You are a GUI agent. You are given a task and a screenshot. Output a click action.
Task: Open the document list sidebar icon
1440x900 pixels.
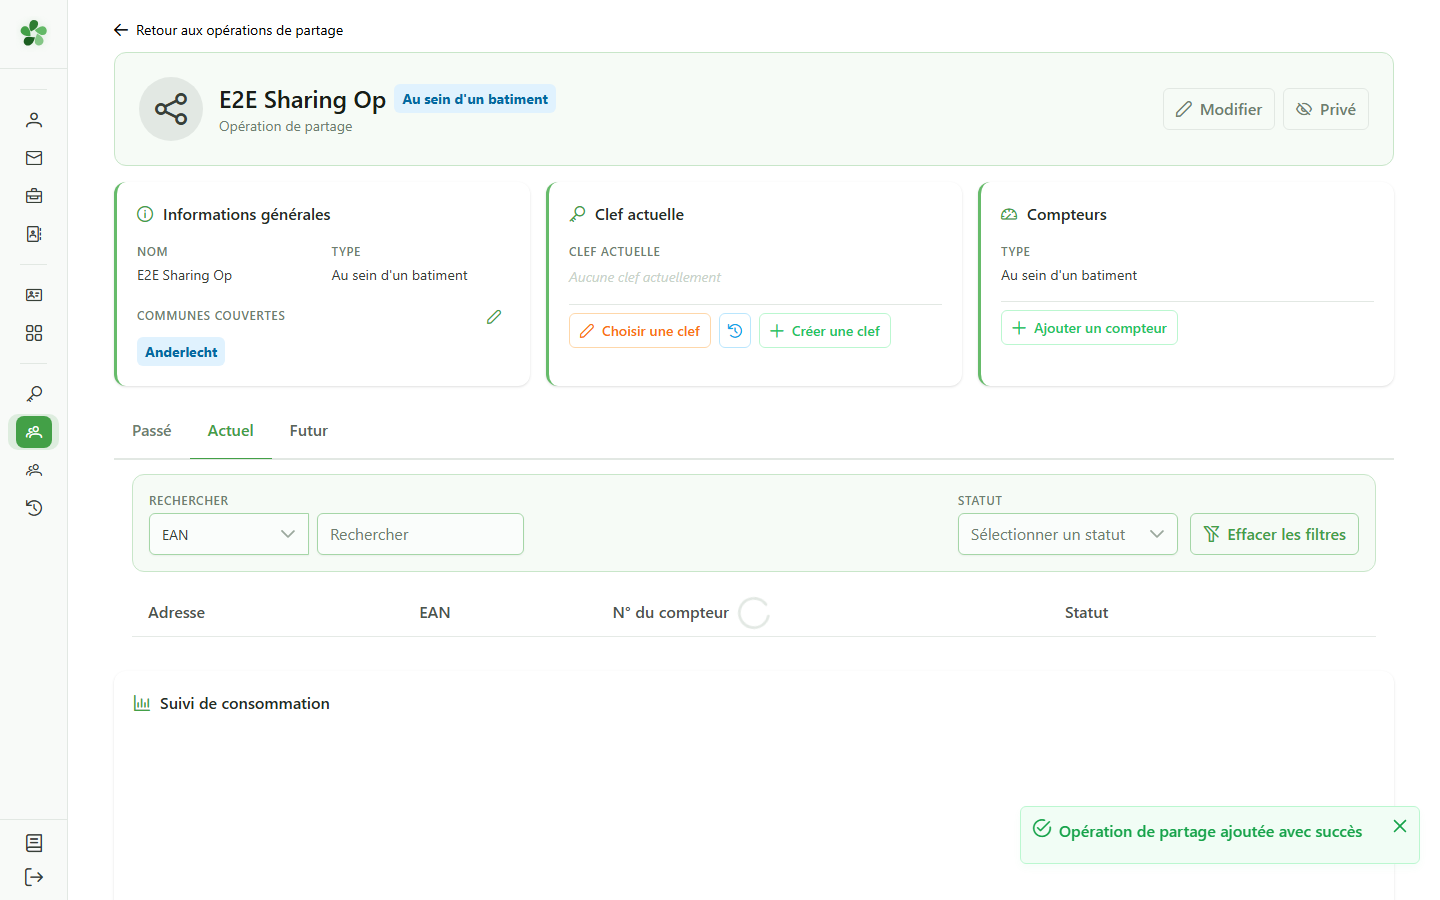34,843
